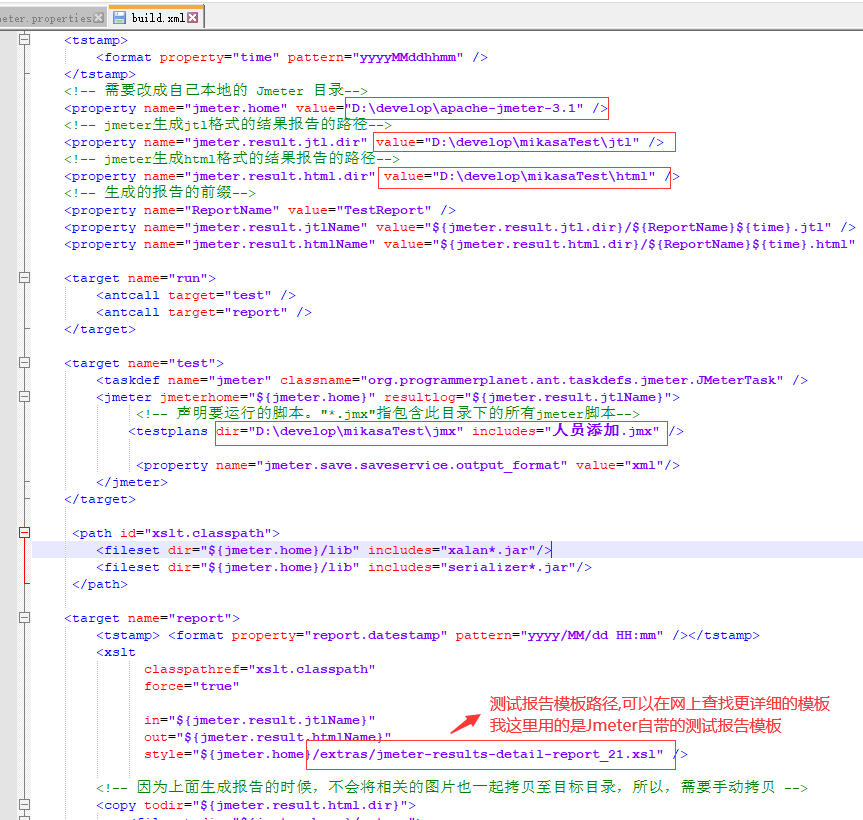Click the force="true" attribute line
The width and height of the screenshot is (863, 820).
pyautogui.click(x=192, y=687)
